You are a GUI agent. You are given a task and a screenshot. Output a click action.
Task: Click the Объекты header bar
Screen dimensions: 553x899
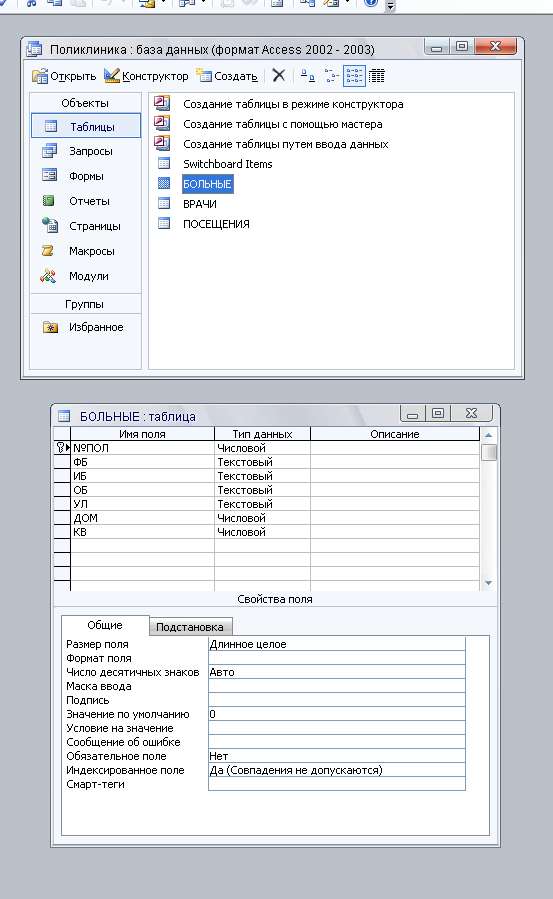[85, 103]
